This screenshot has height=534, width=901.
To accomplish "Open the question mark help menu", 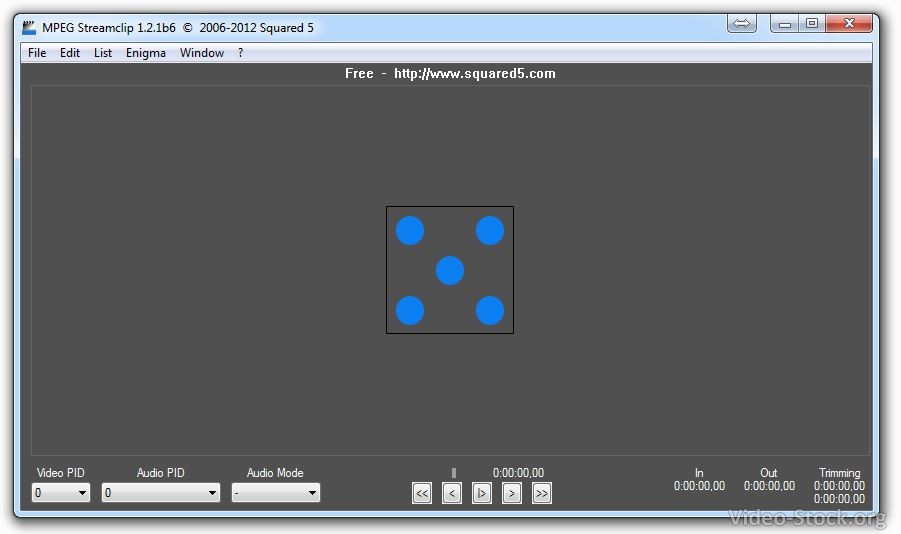I will point(240,53).
